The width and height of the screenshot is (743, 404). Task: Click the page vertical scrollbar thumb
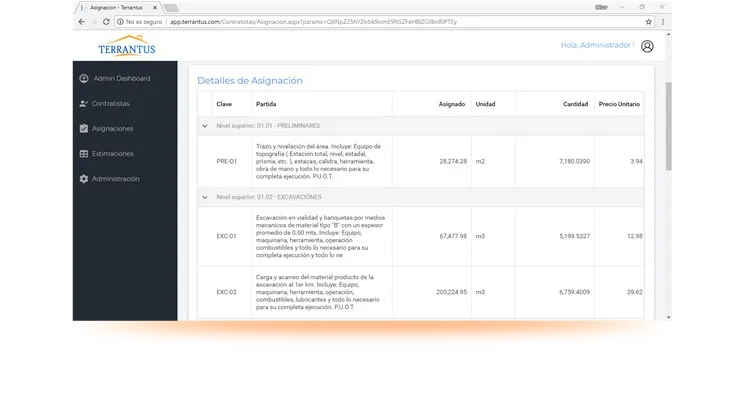point(669,126)
